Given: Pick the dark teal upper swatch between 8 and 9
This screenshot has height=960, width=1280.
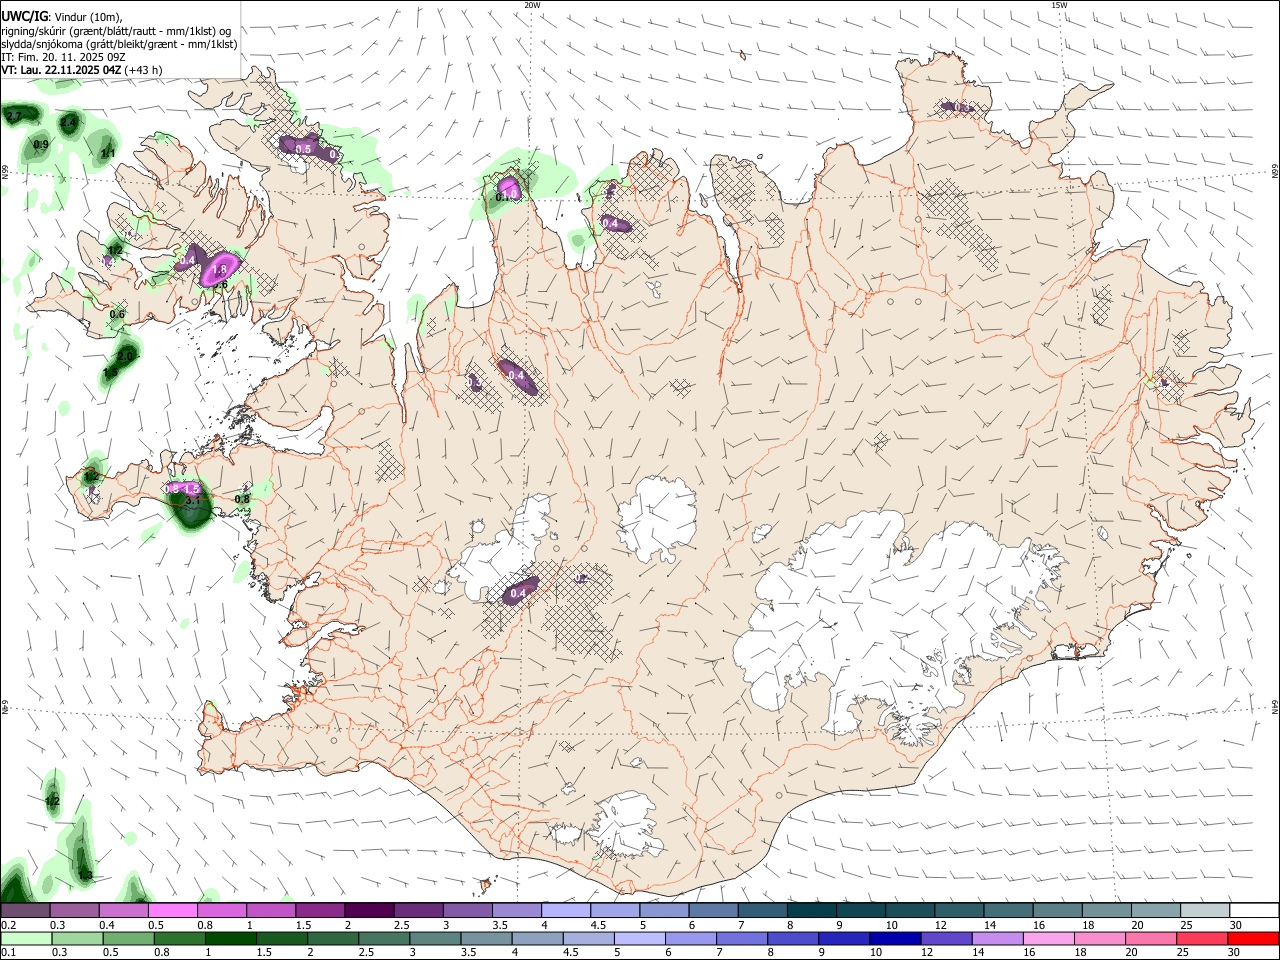Looking at the screenshot, I should pyautogui.click(x=811, y=910).
